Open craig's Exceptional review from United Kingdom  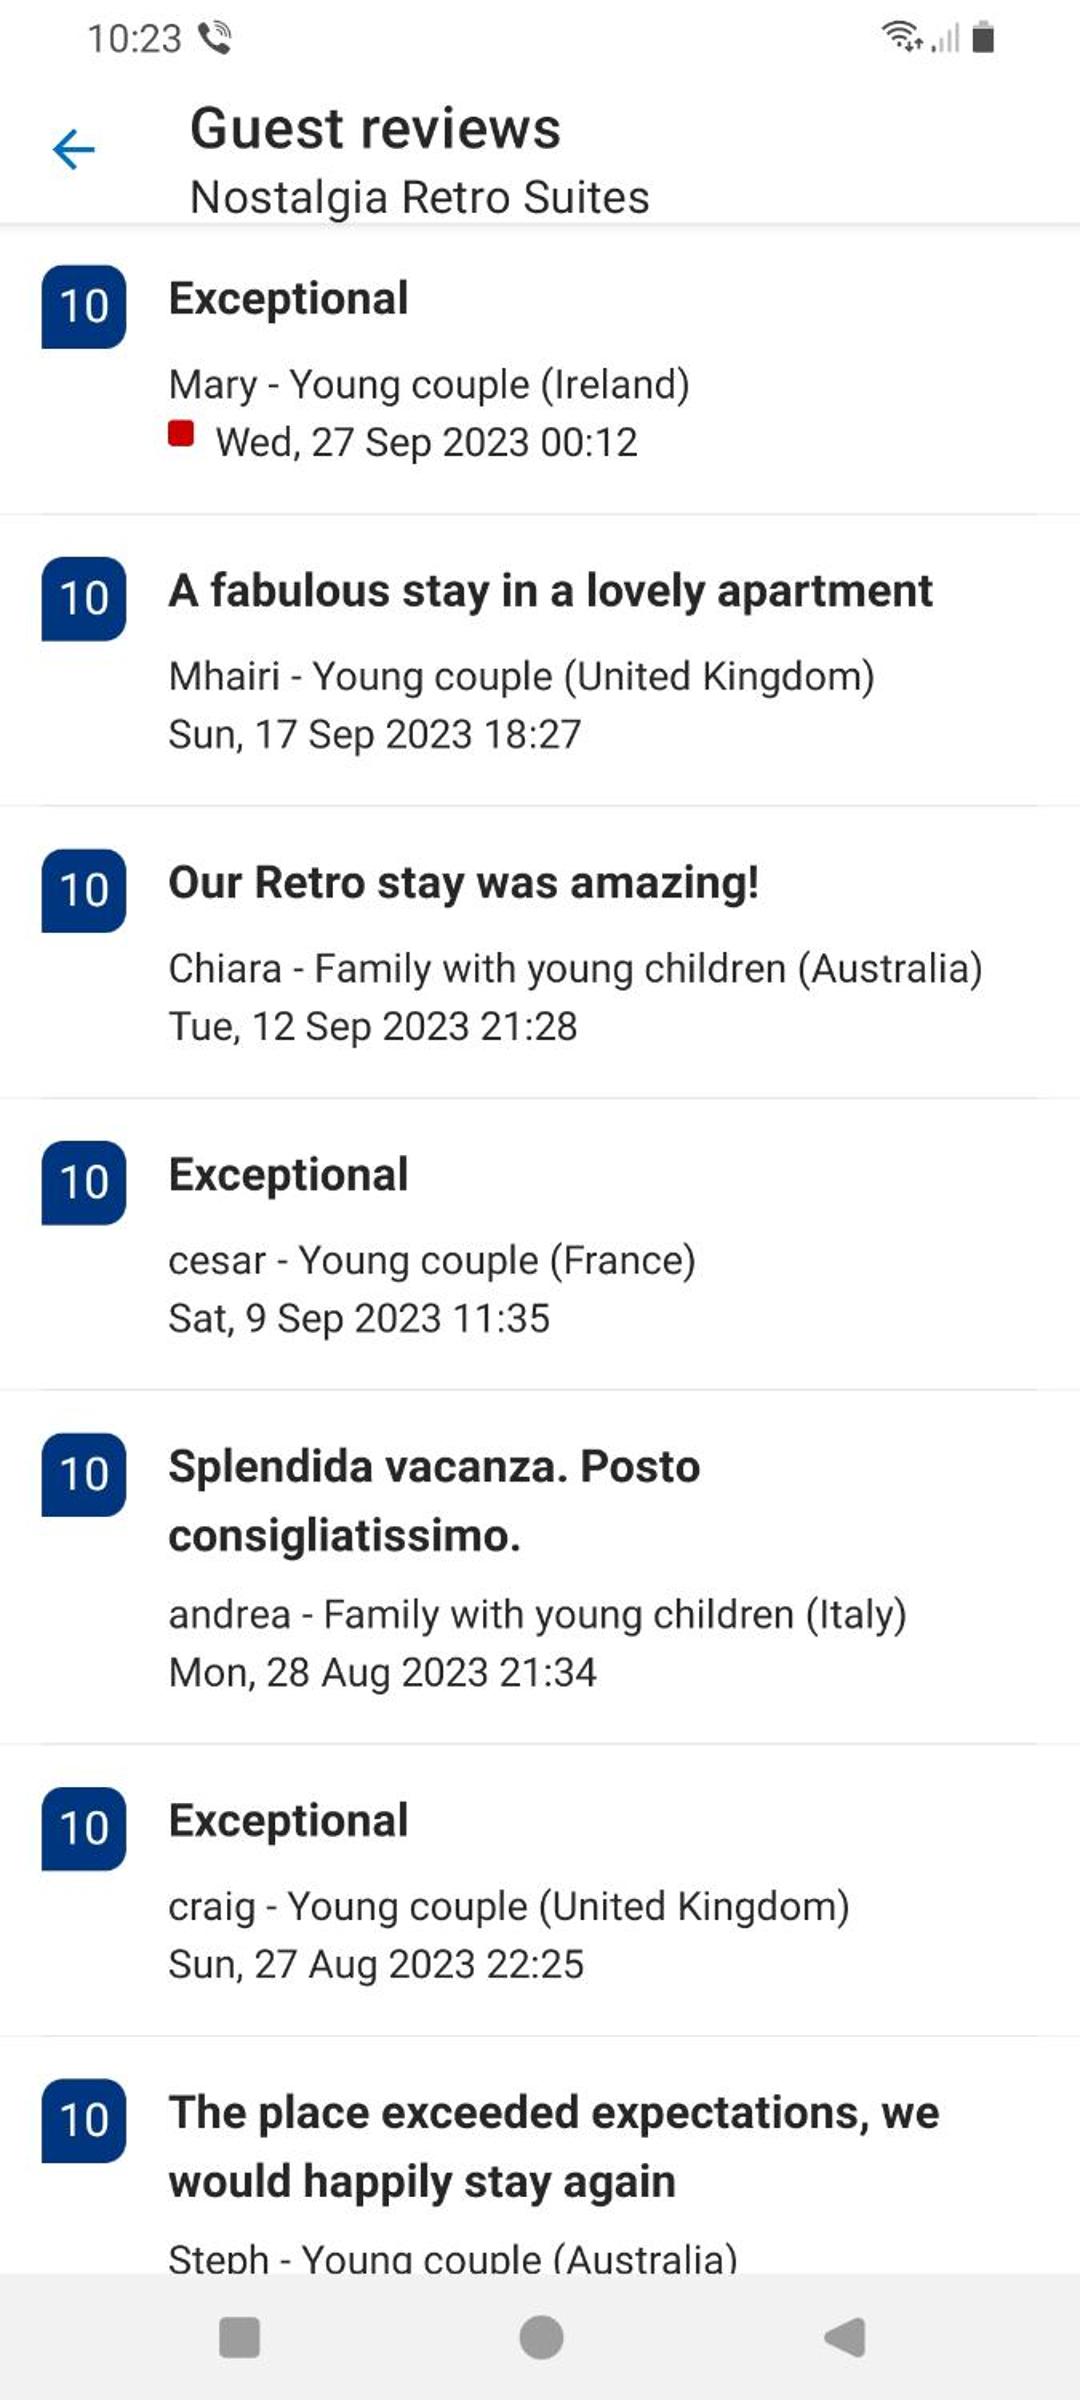pyautogui.click(x=540, y=1890)
